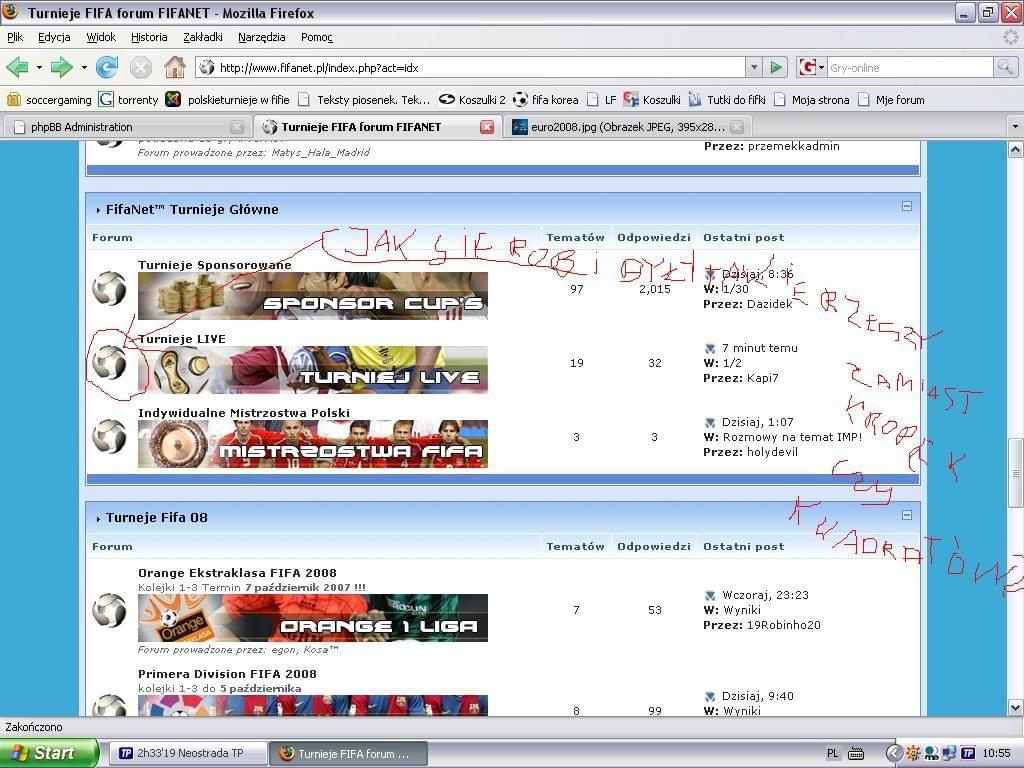Screen dimensions: 1024x768
Task: Click the forum status ball icon for Turnieje LIVE
Action: point(109,362)
